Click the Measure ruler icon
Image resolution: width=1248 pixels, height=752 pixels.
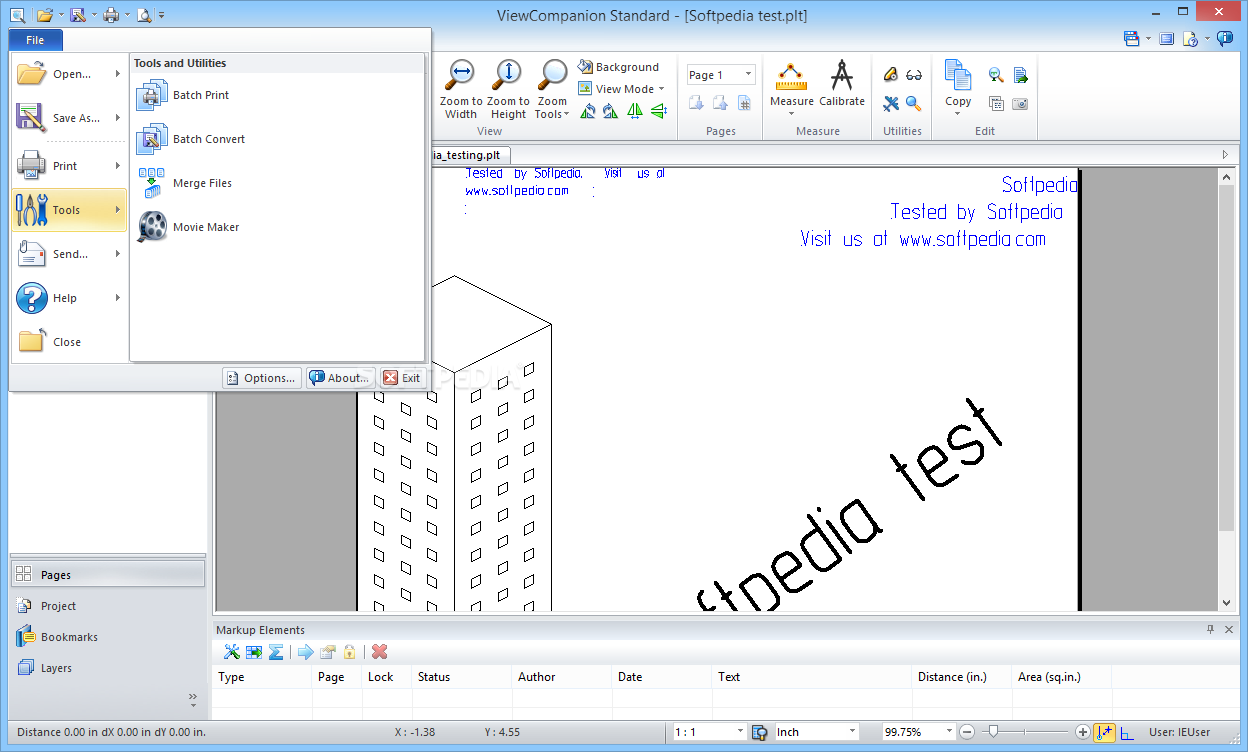pos(792,78)
